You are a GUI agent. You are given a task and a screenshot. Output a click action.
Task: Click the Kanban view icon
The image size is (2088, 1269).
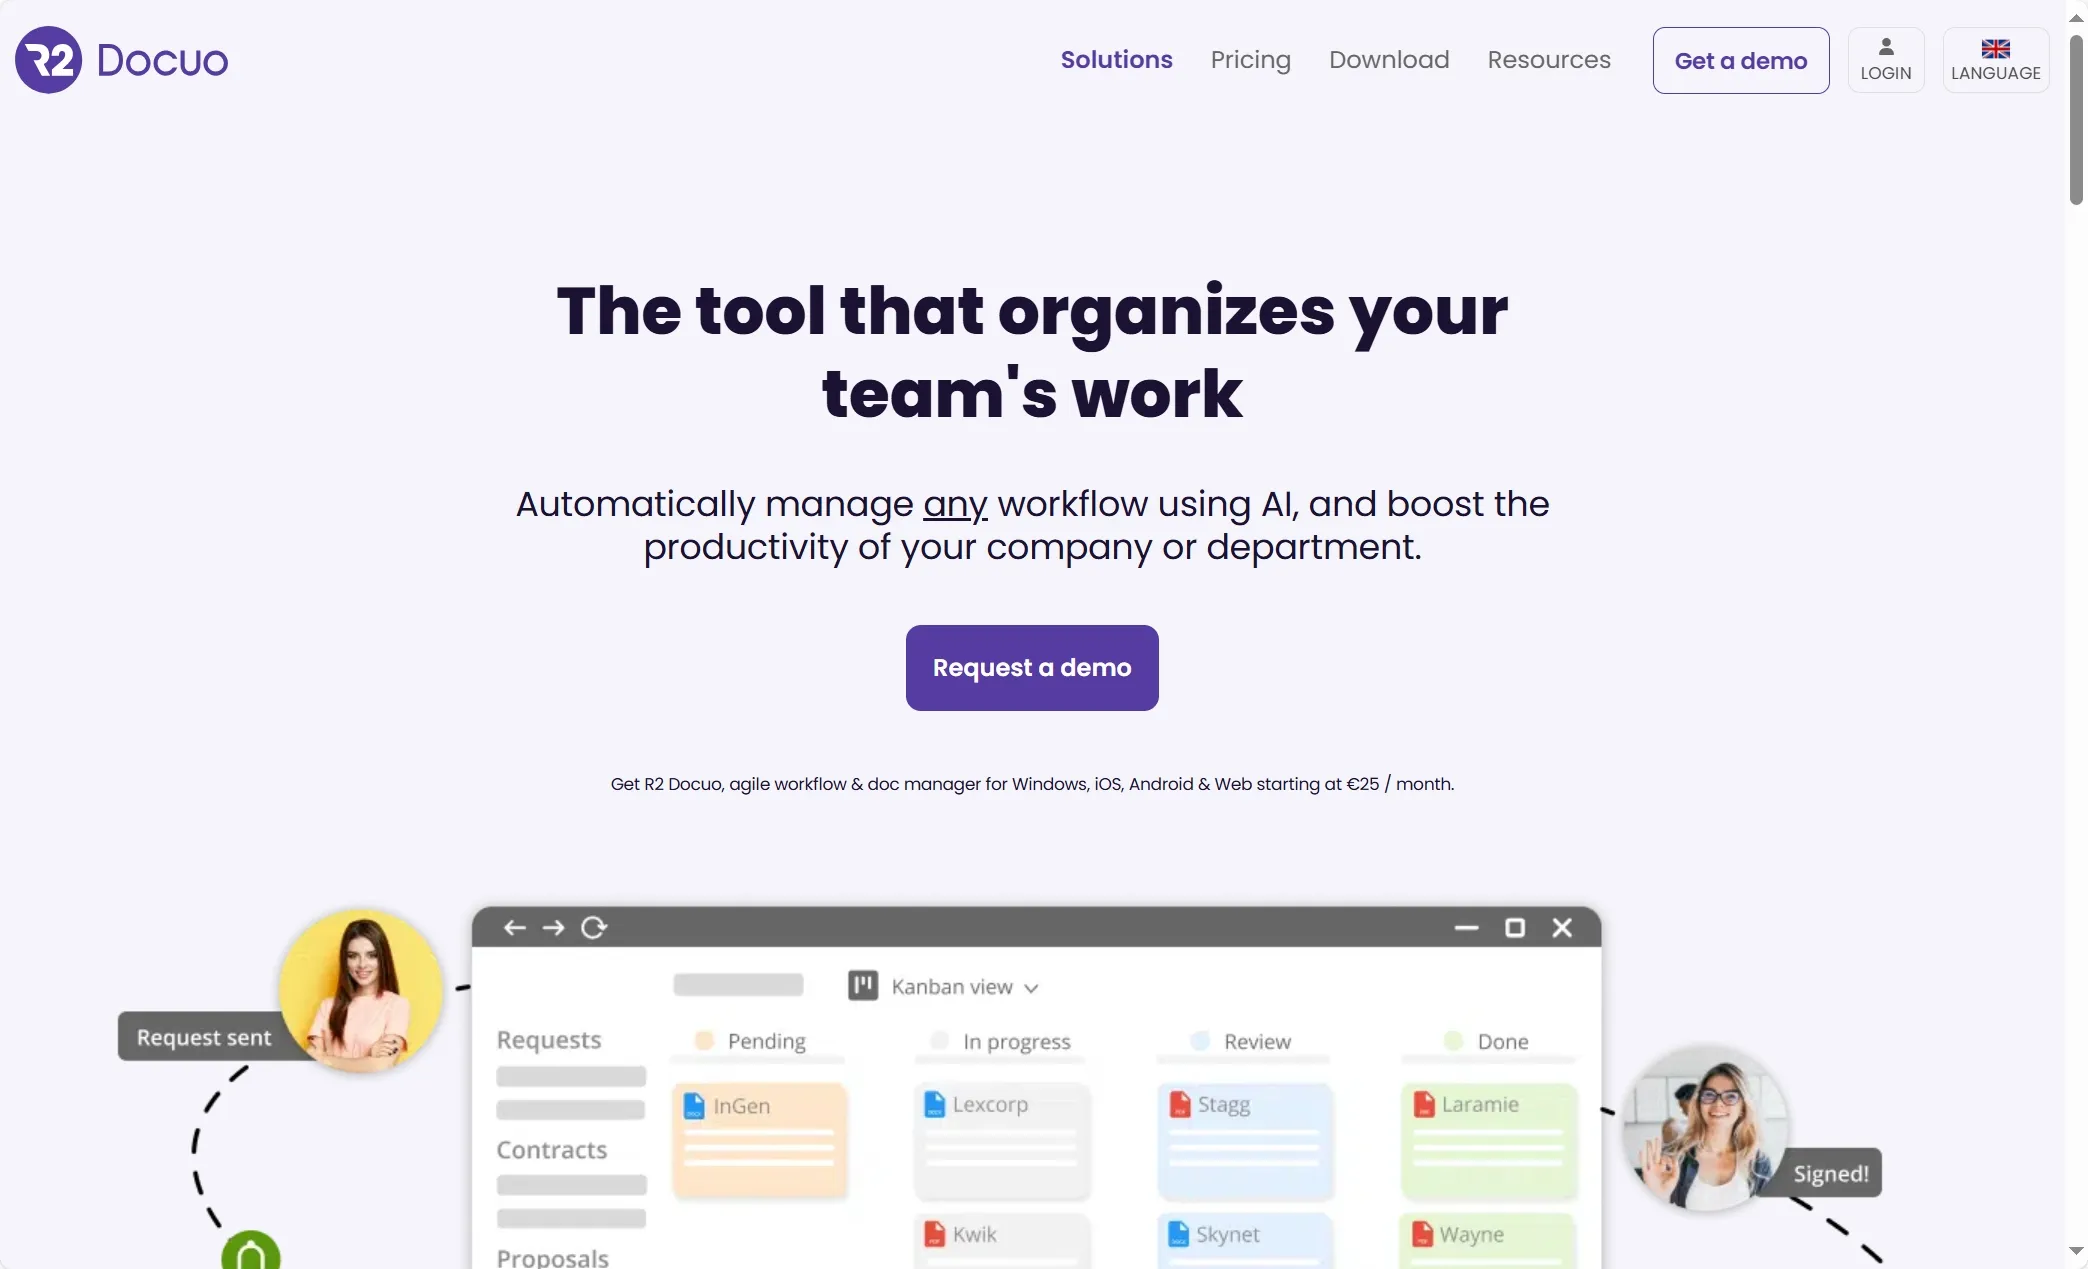tap(862, 986)
